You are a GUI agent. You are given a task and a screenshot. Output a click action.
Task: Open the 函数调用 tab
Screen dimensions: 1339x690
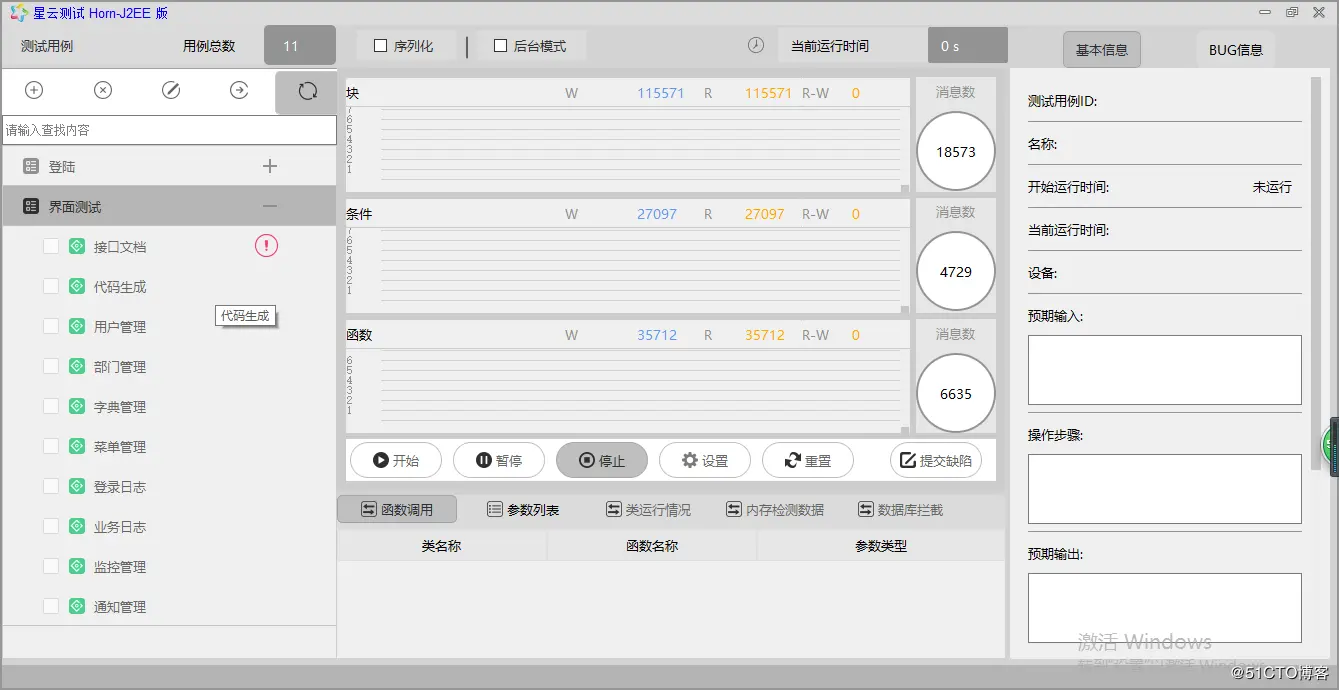tap(397, 509)
